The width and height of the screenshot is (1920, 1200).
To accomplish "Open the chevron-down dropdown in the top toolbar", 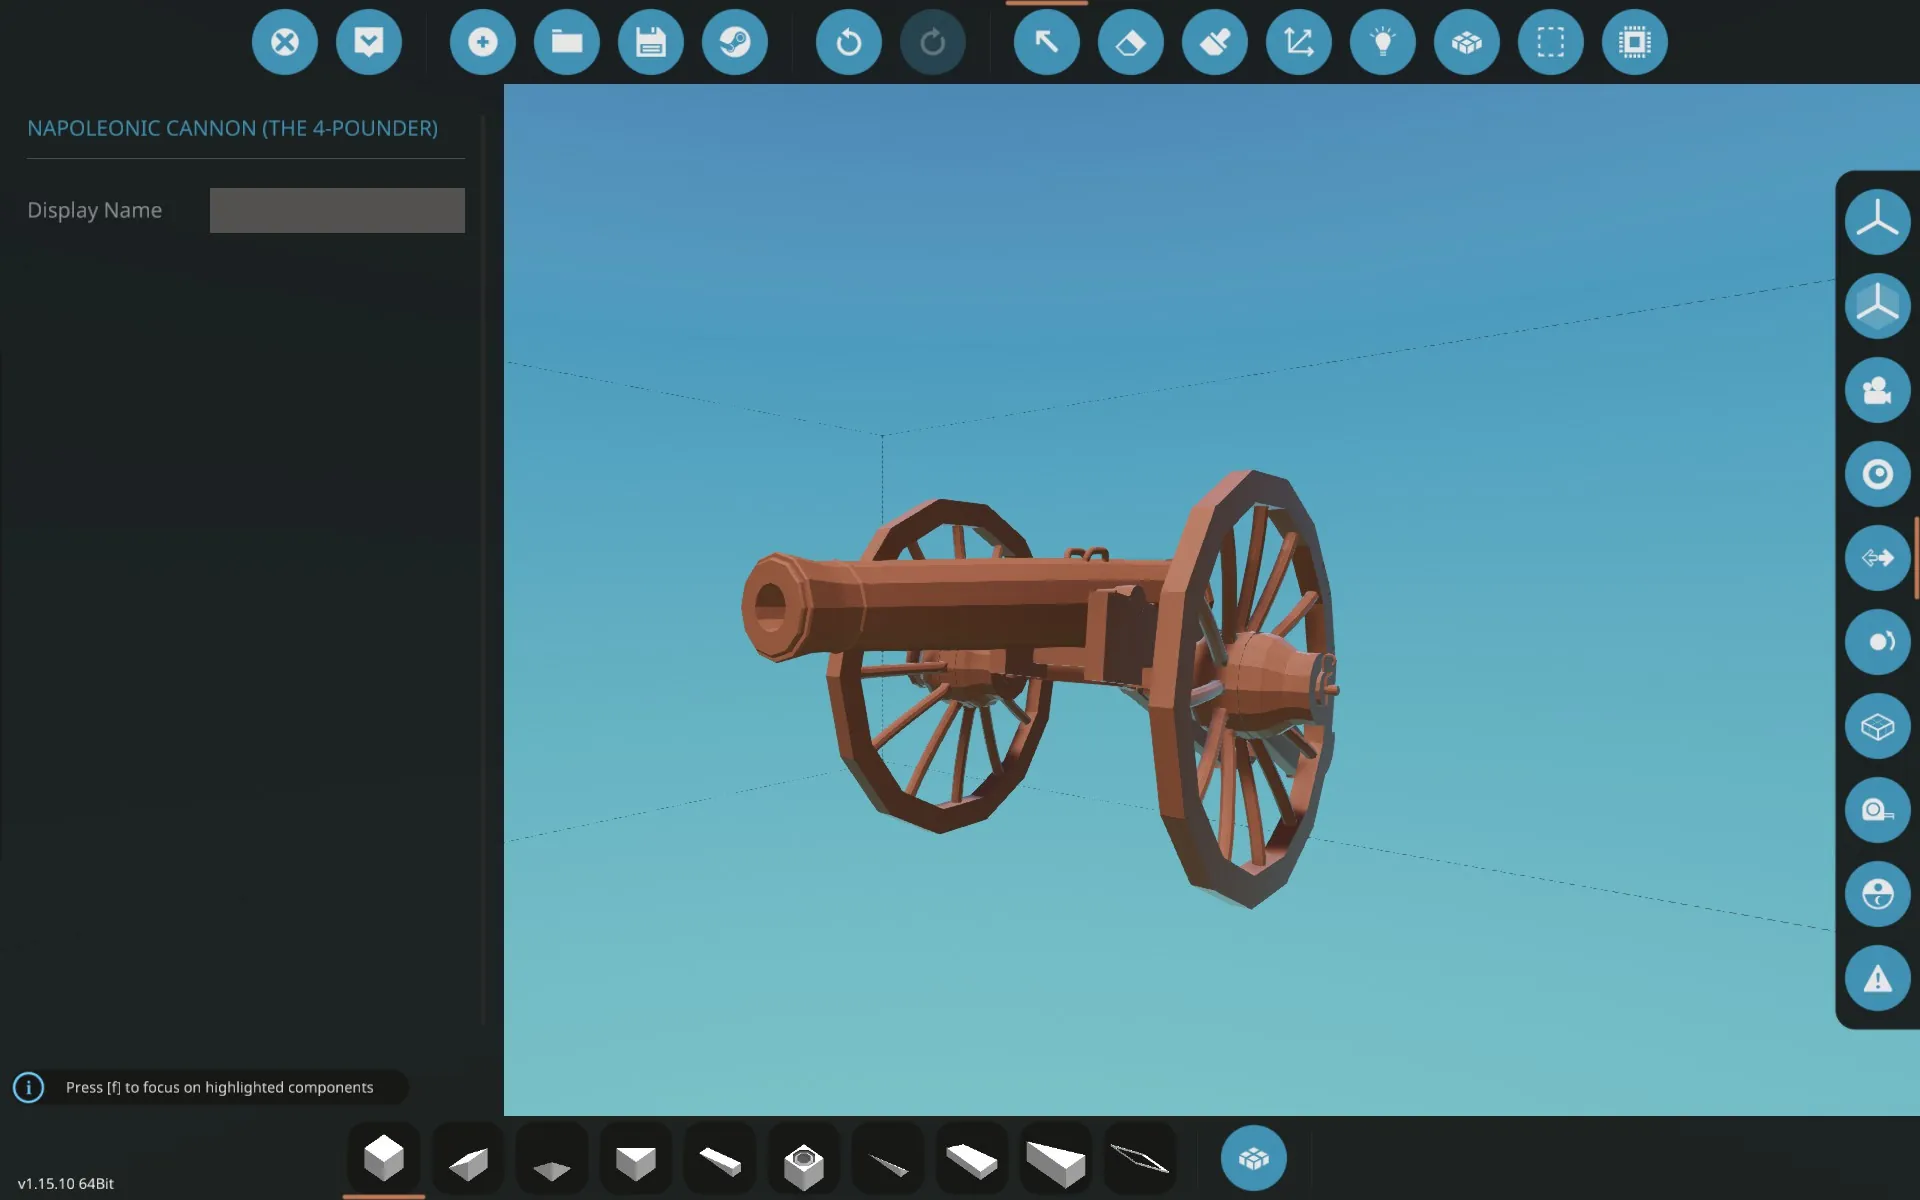I will pos(369,42).
